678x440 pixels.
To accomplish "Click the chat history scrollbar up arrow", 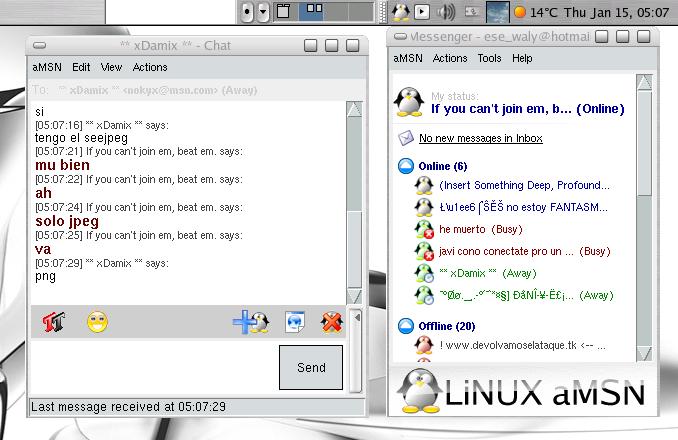I will tap(354, 110).
